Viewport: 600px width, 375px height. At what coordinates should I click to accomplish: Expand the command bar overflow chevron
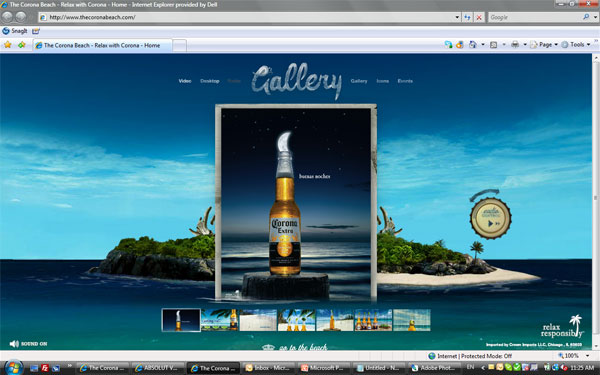(596, 41)
